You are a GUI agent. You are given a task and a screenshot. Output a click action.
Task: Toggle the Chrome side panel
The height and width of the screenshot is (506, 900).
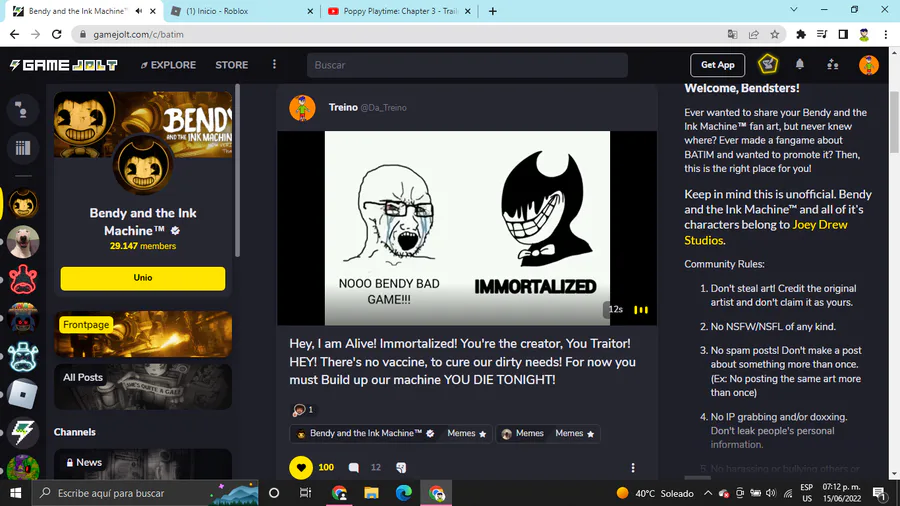coord(843,34)
